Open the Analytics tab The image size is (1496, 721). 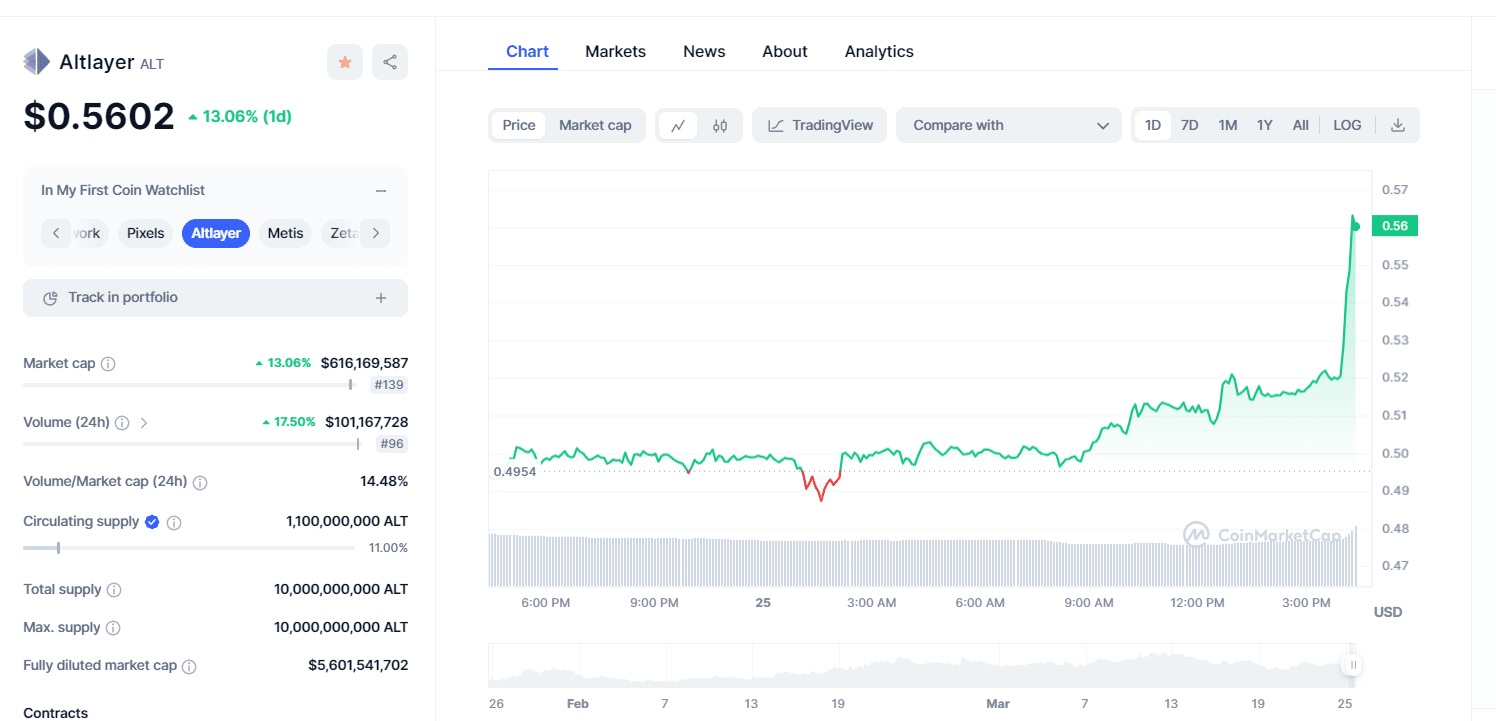[879, 51]
